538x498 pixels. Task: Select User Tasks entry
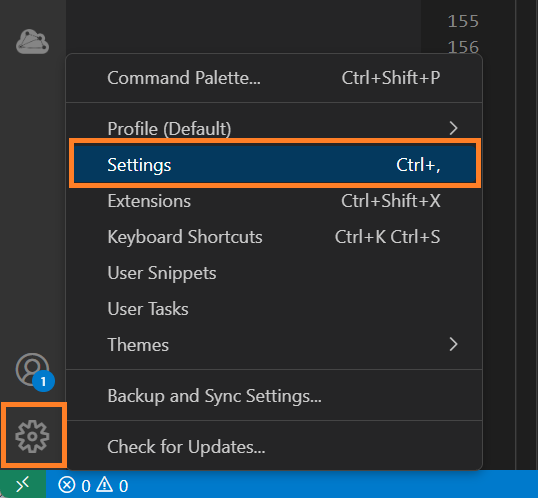click(x=274, y=309)
